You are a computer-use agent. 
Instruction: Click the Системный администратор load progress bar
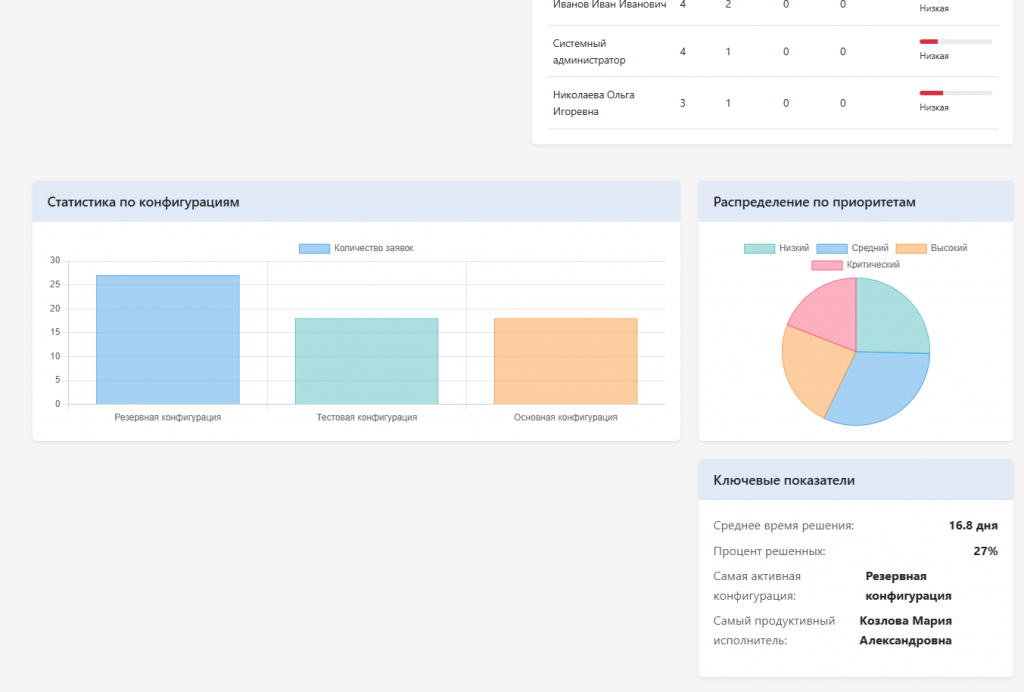(955, 42)
